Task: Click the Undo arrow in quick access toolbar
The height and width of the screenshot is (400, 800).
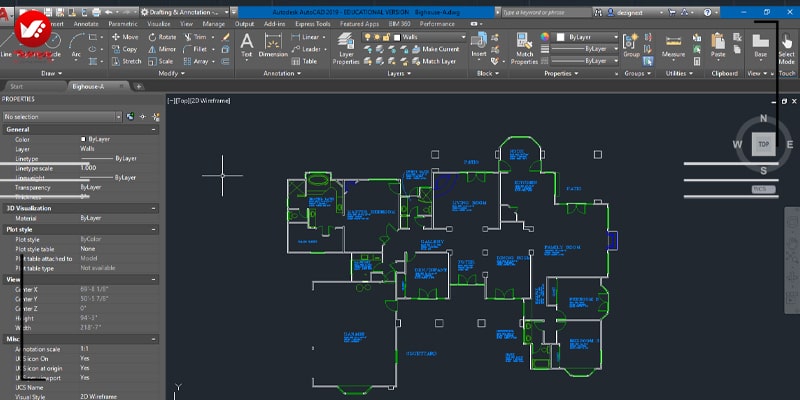Action: point(109,12)
